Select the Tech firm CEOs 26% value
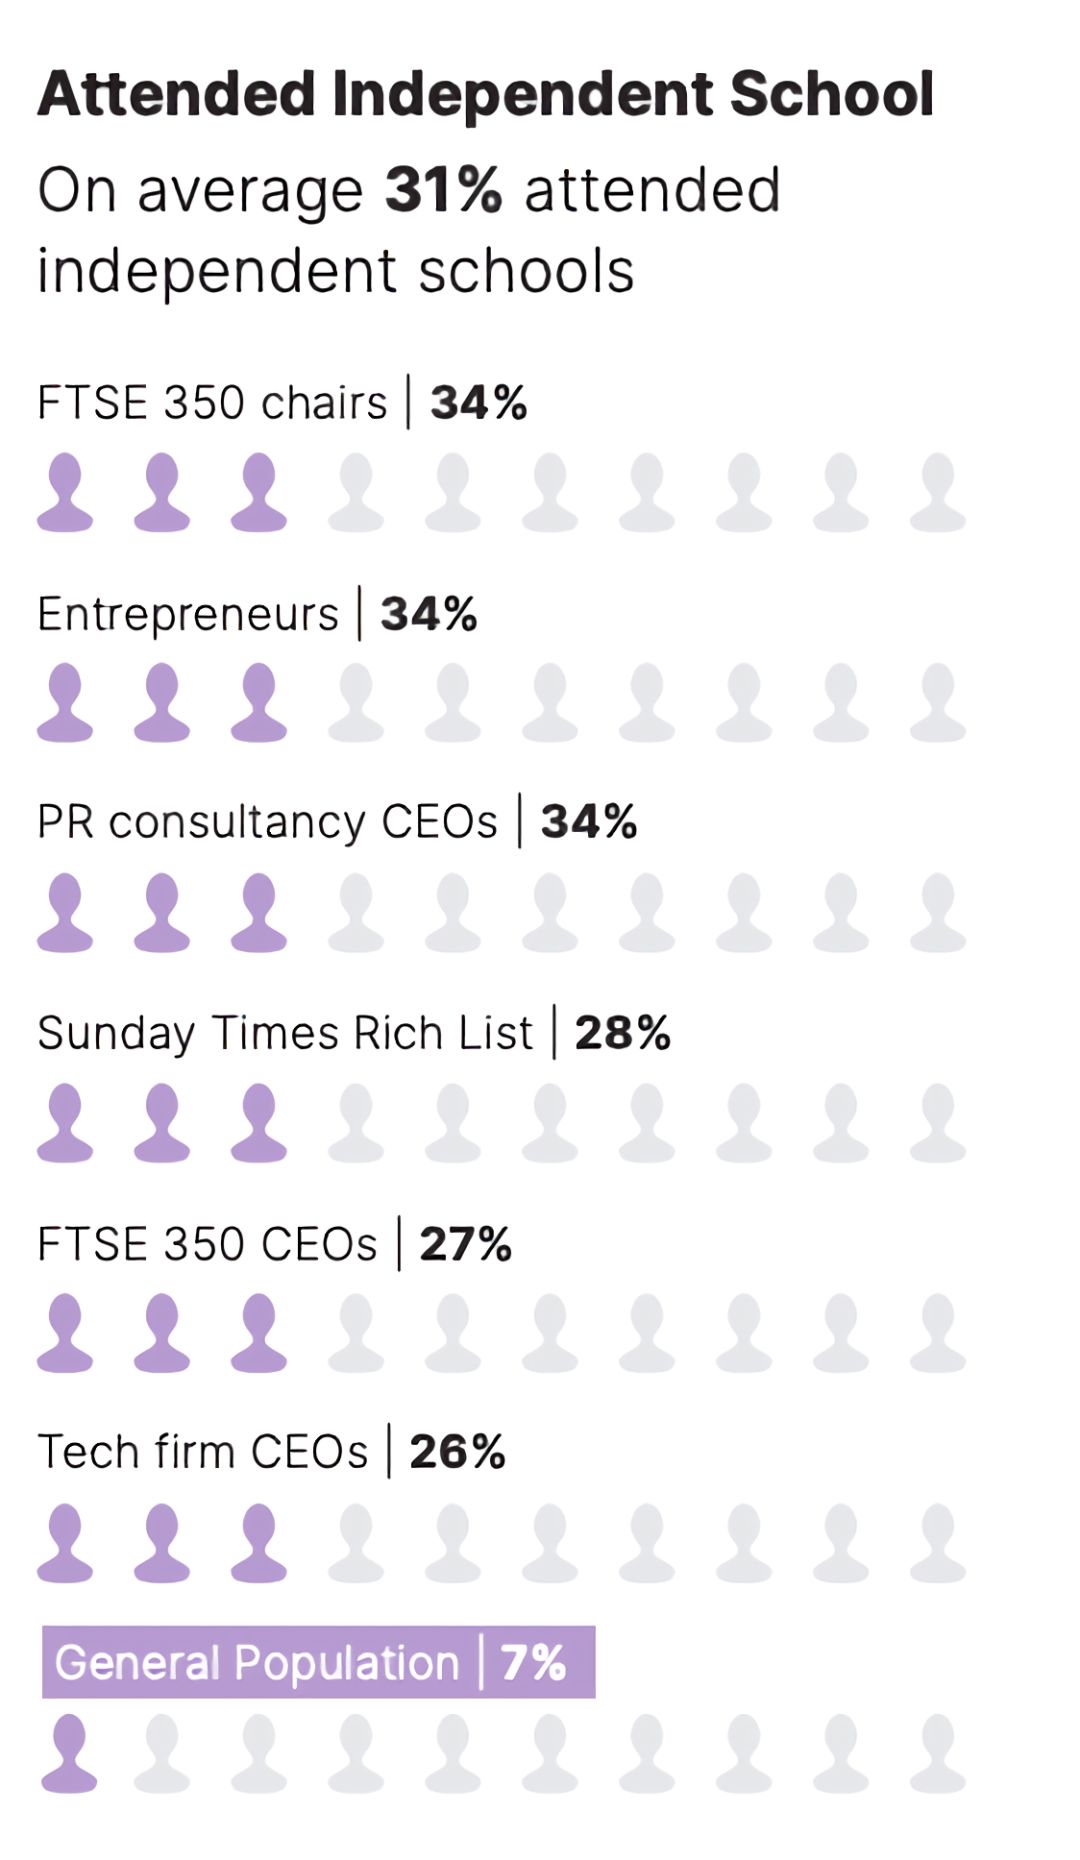The width and height of the screenshot is (1080, 1860). 457,1452
